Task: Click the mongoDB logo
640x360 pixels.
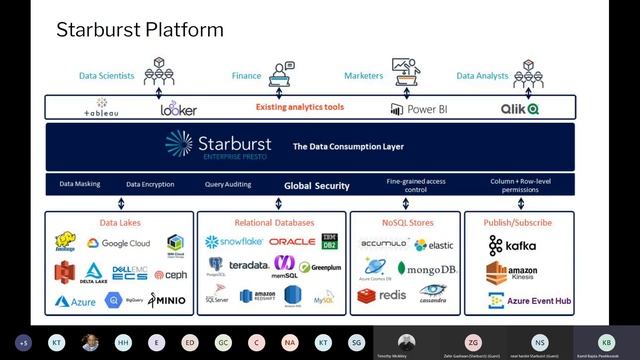Action: click(427, 269)
